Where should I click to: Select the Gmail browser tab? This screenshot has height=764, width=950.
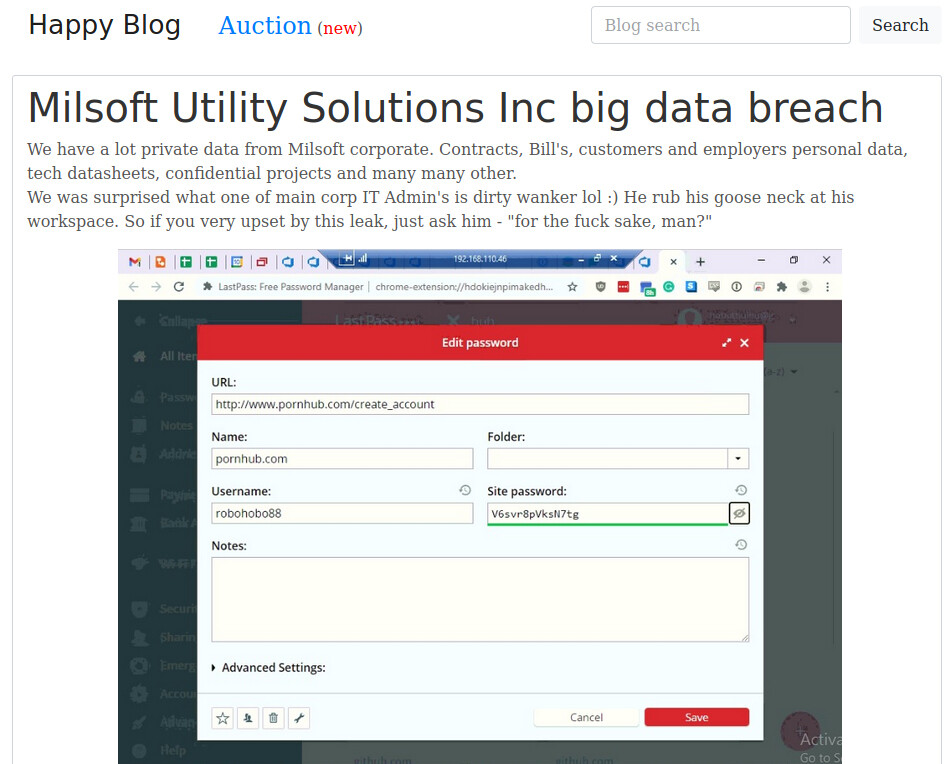135,262
